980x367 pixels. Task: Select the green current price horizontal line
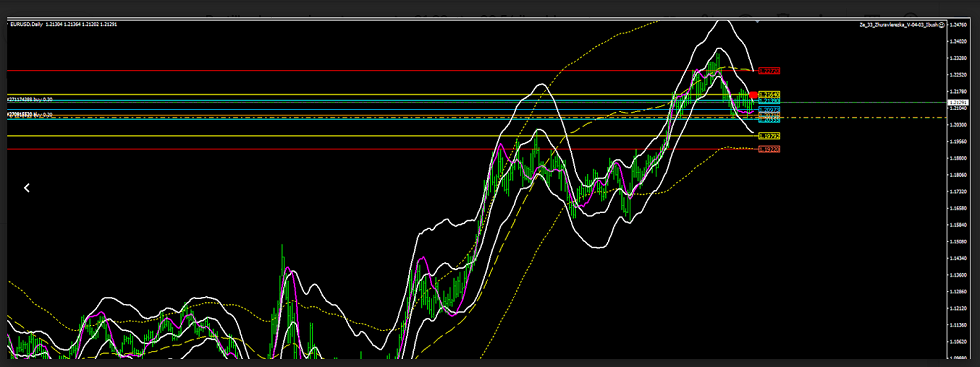click(862, 102)
